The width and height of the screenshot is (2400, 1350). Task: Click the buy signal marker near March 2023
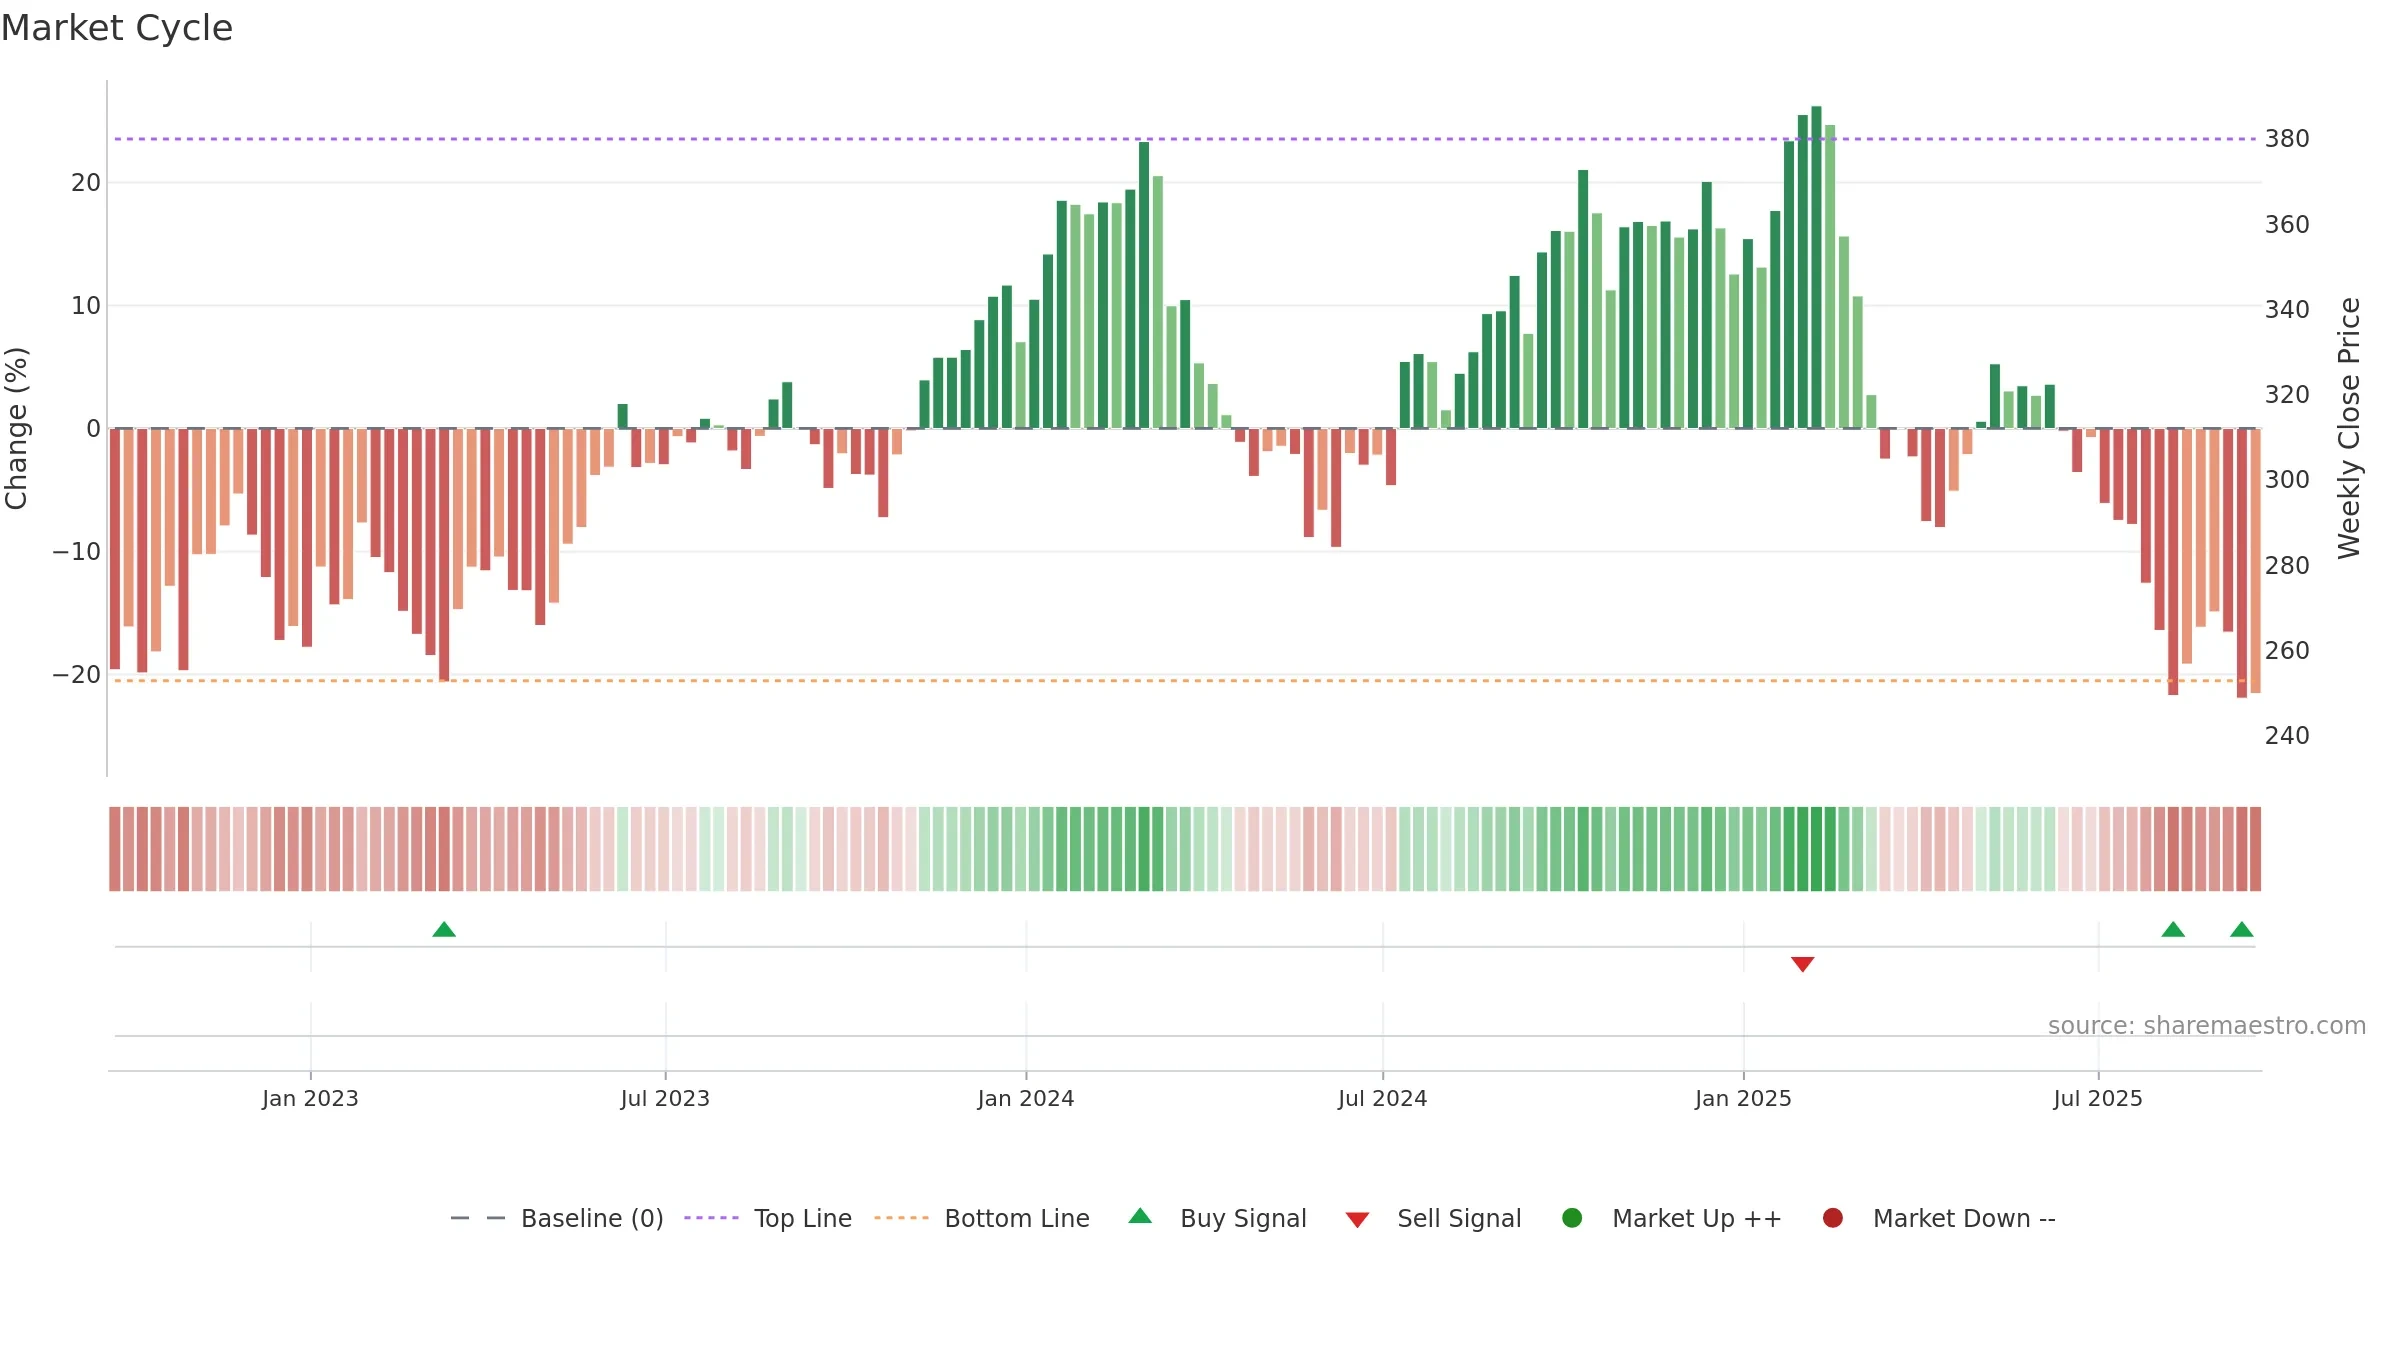(x=444, y=929)
